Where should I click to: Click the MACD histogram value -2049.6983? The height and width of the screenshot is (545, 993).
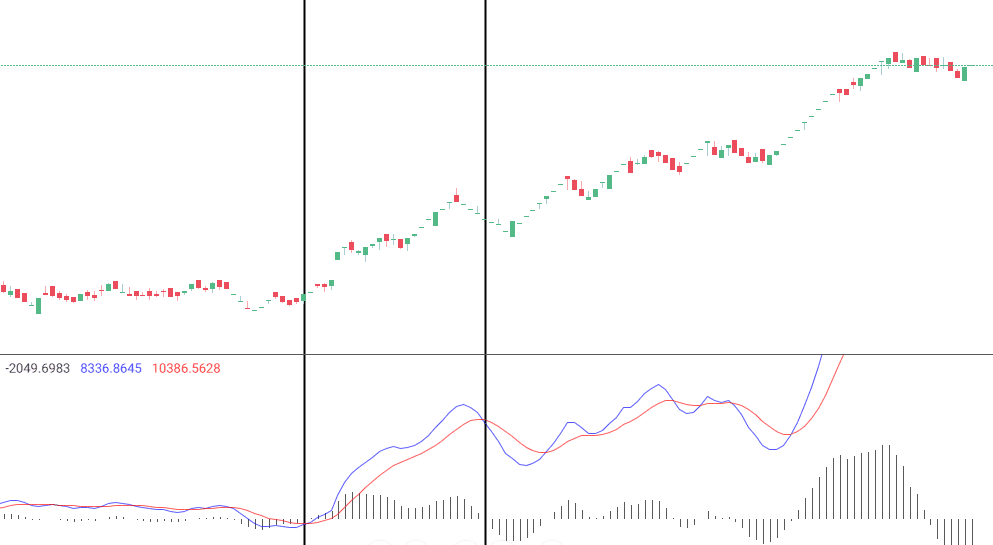pyautogui.click(x=37, y=368)
